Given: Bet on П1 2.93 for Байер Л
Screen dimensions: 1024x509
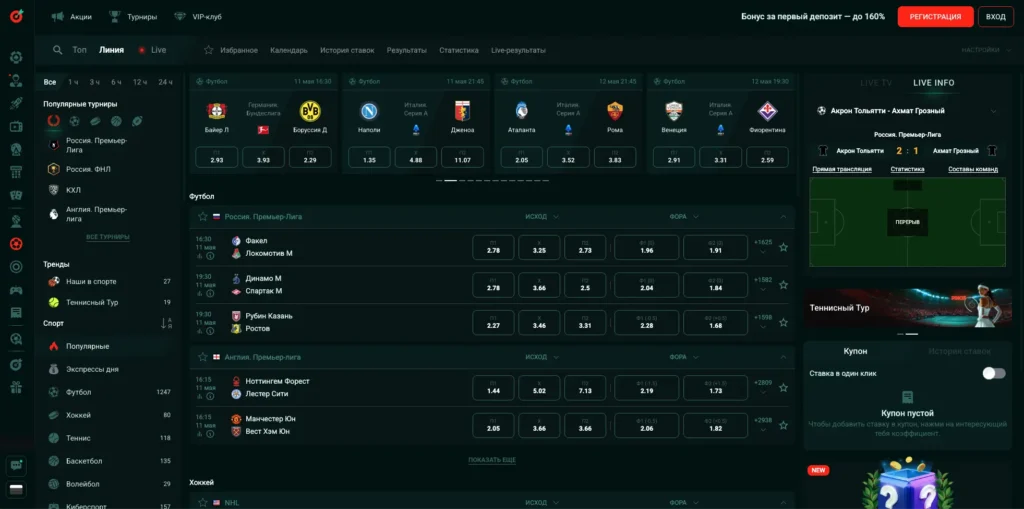Looking at the screenshot, I should (217, 157).
